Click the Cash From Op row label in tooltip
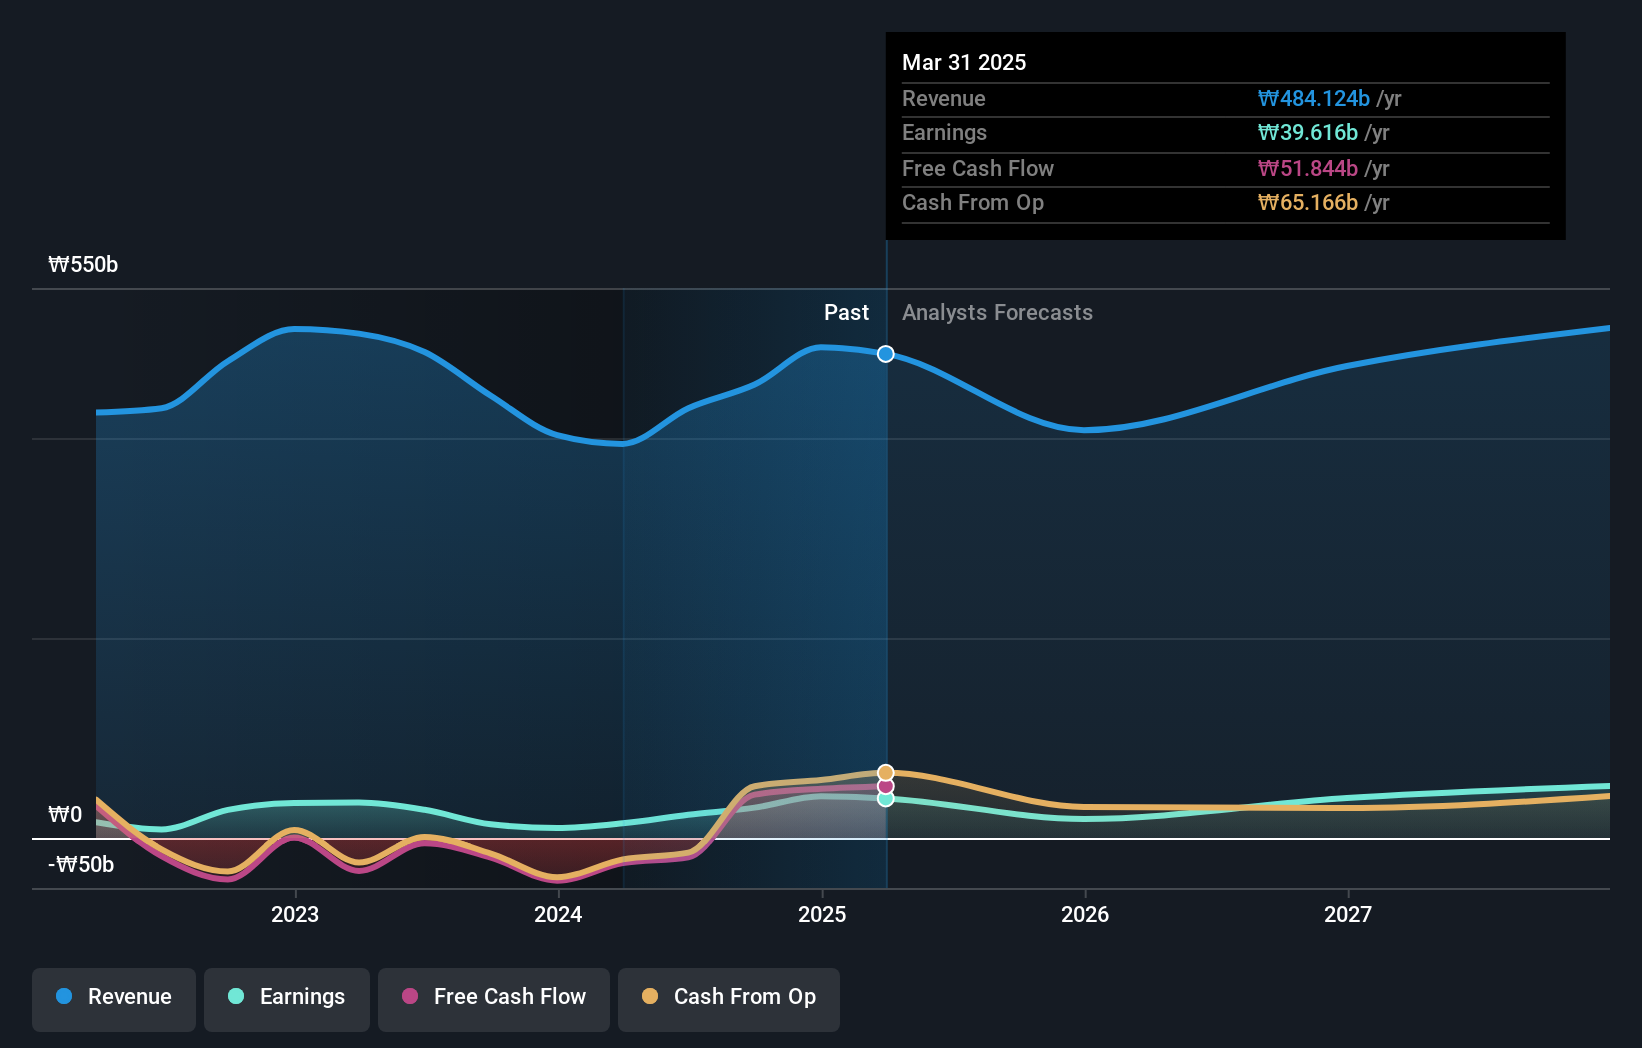Screen dimensions: 1642x1048 tap(972, 202)
